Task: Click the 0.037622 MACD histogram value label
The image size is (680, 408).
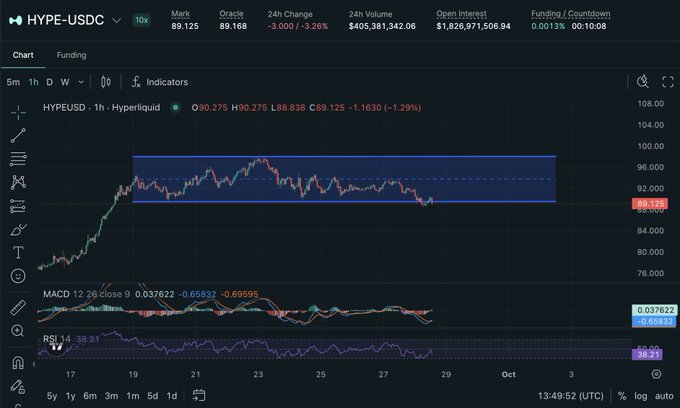Action: coord(655,310)
